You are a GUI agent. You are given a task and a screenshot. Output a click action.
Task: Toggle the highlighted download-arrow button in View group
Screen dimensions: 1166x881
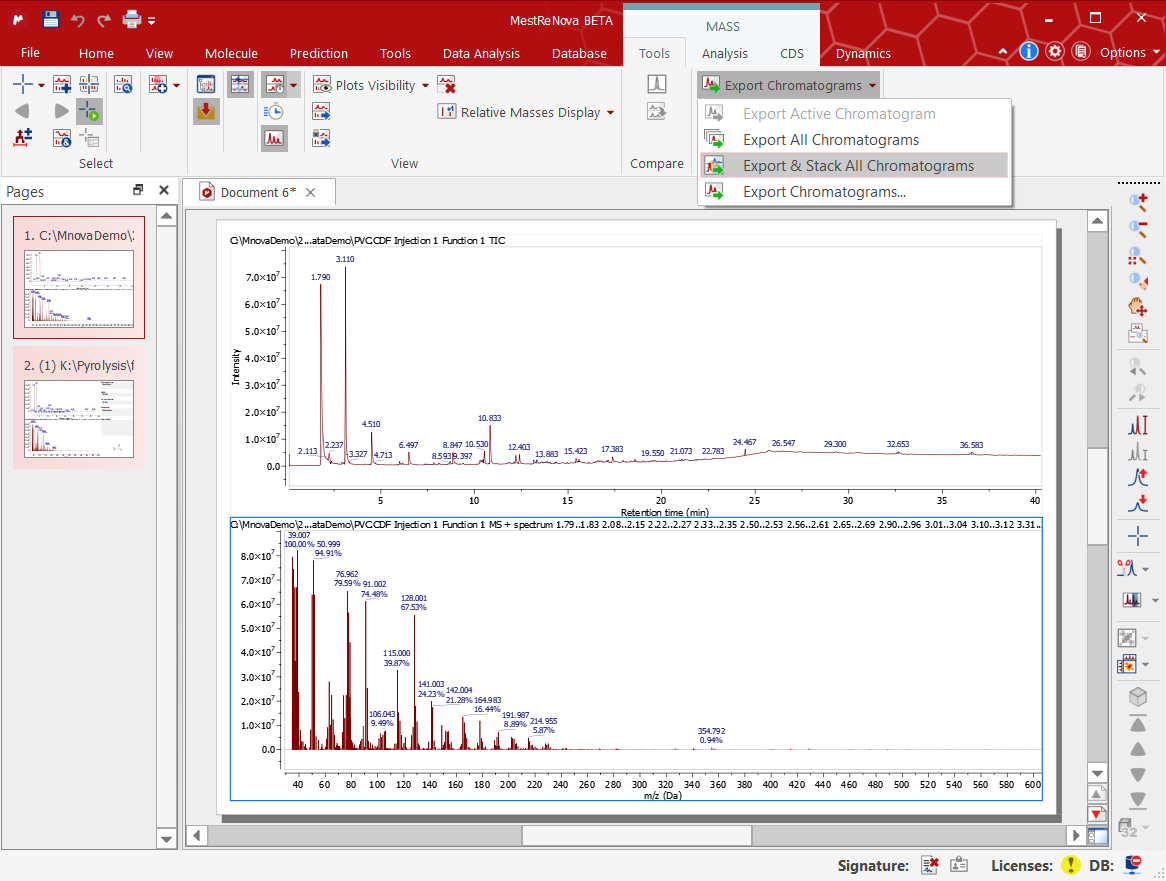pyautogui.click(x=206, y=112)
